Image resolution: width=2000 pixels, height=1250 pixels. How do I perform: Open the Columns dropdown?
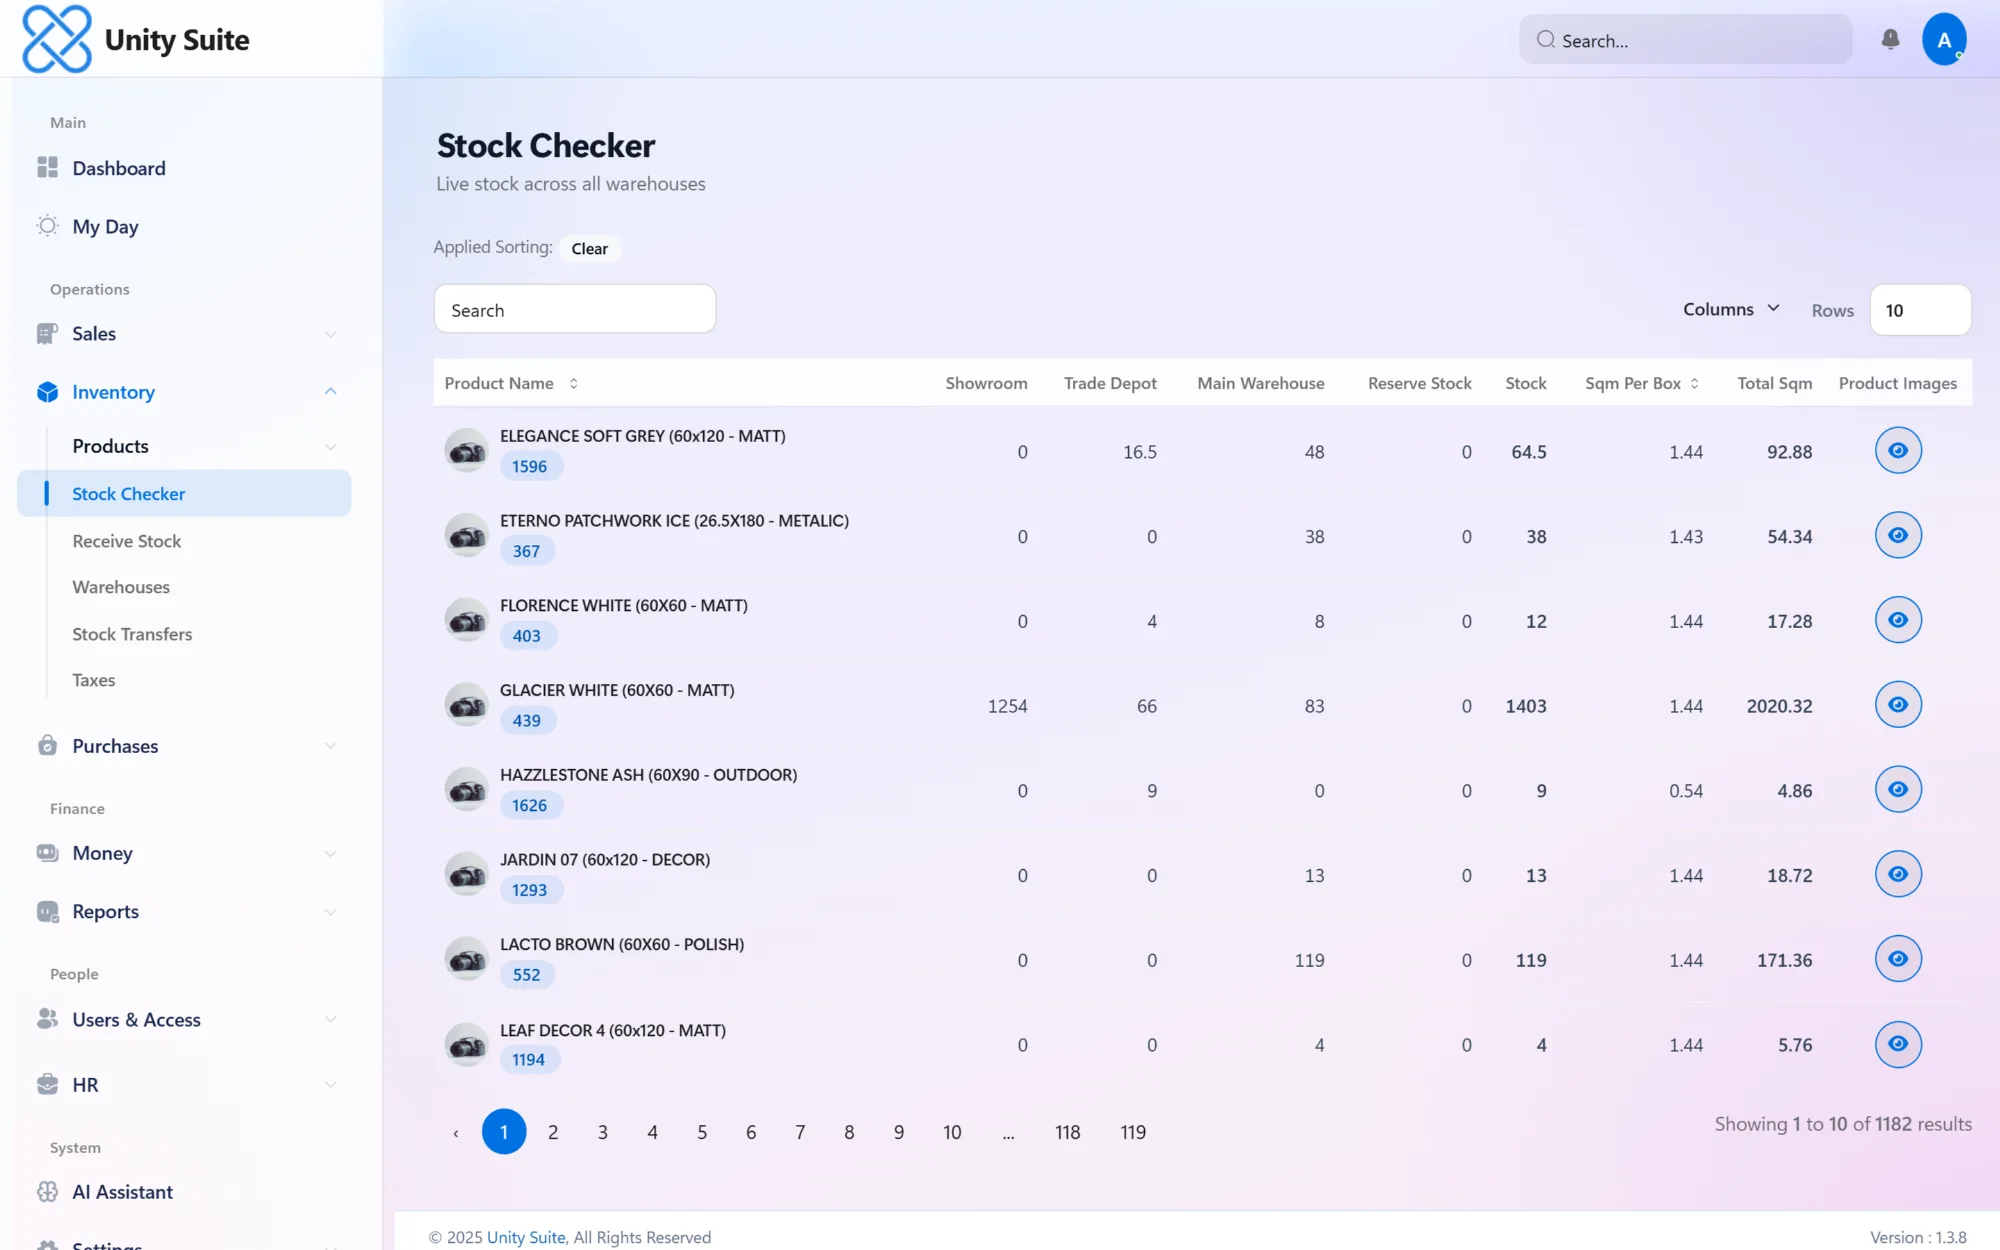coord(1731,309)
